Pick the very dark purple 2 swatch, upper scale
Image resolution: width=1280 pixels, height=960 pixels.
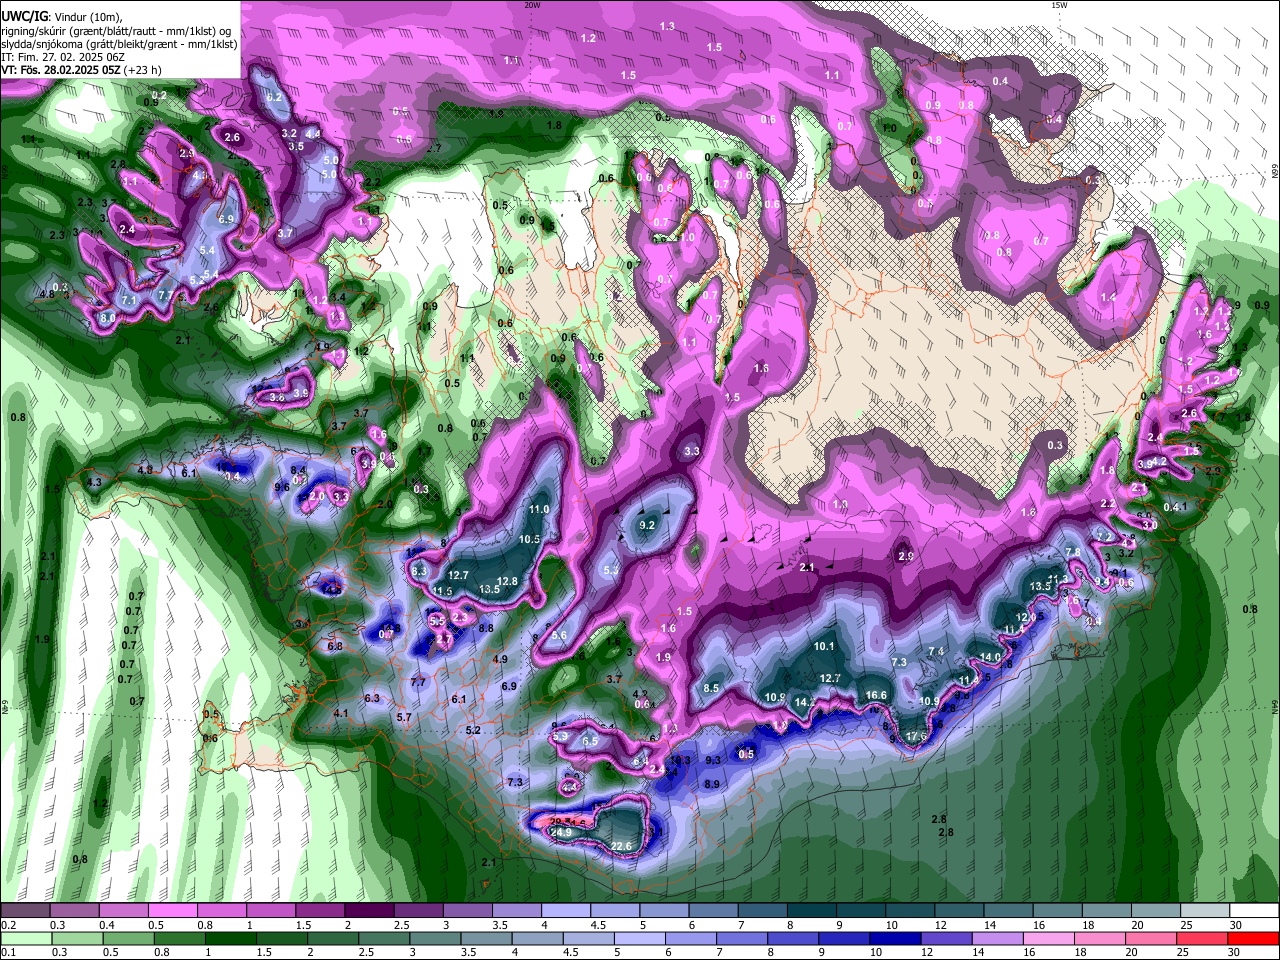coord(369,910)
